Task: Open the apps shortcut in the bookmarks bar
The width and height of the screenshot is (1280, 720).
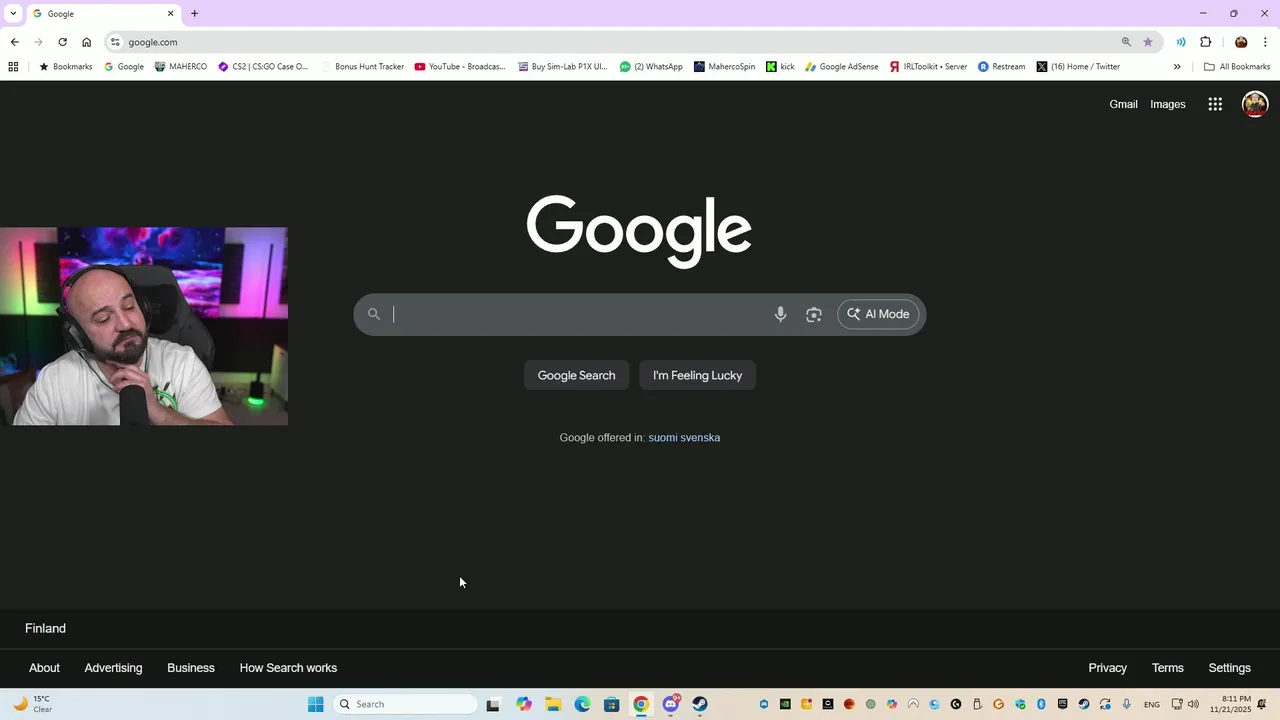Action: tap(13, 67)
